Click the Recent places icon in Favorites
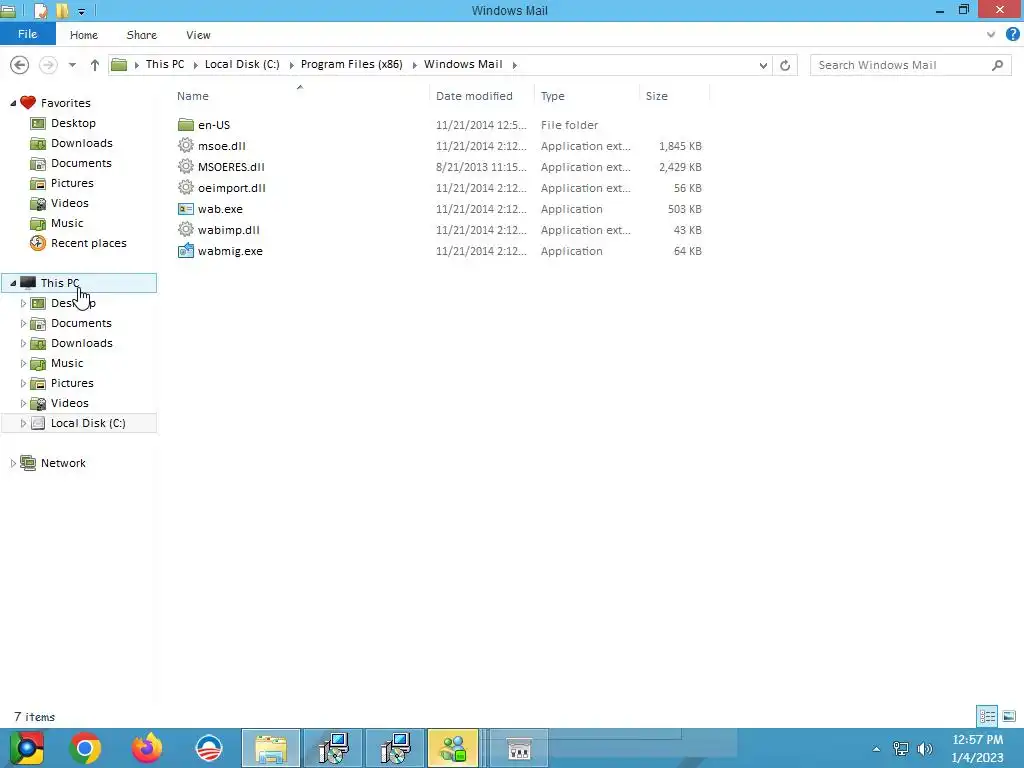Image resolution: width=1024 pixels, height=768 pixels. [38, 243]
